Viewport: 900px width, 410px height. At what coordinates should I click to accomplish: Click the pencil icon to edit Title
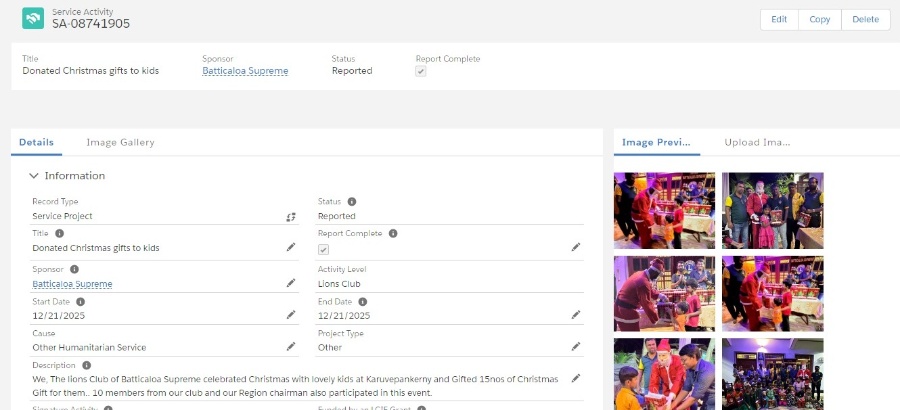pyautogui.click(x=291, y=247)
